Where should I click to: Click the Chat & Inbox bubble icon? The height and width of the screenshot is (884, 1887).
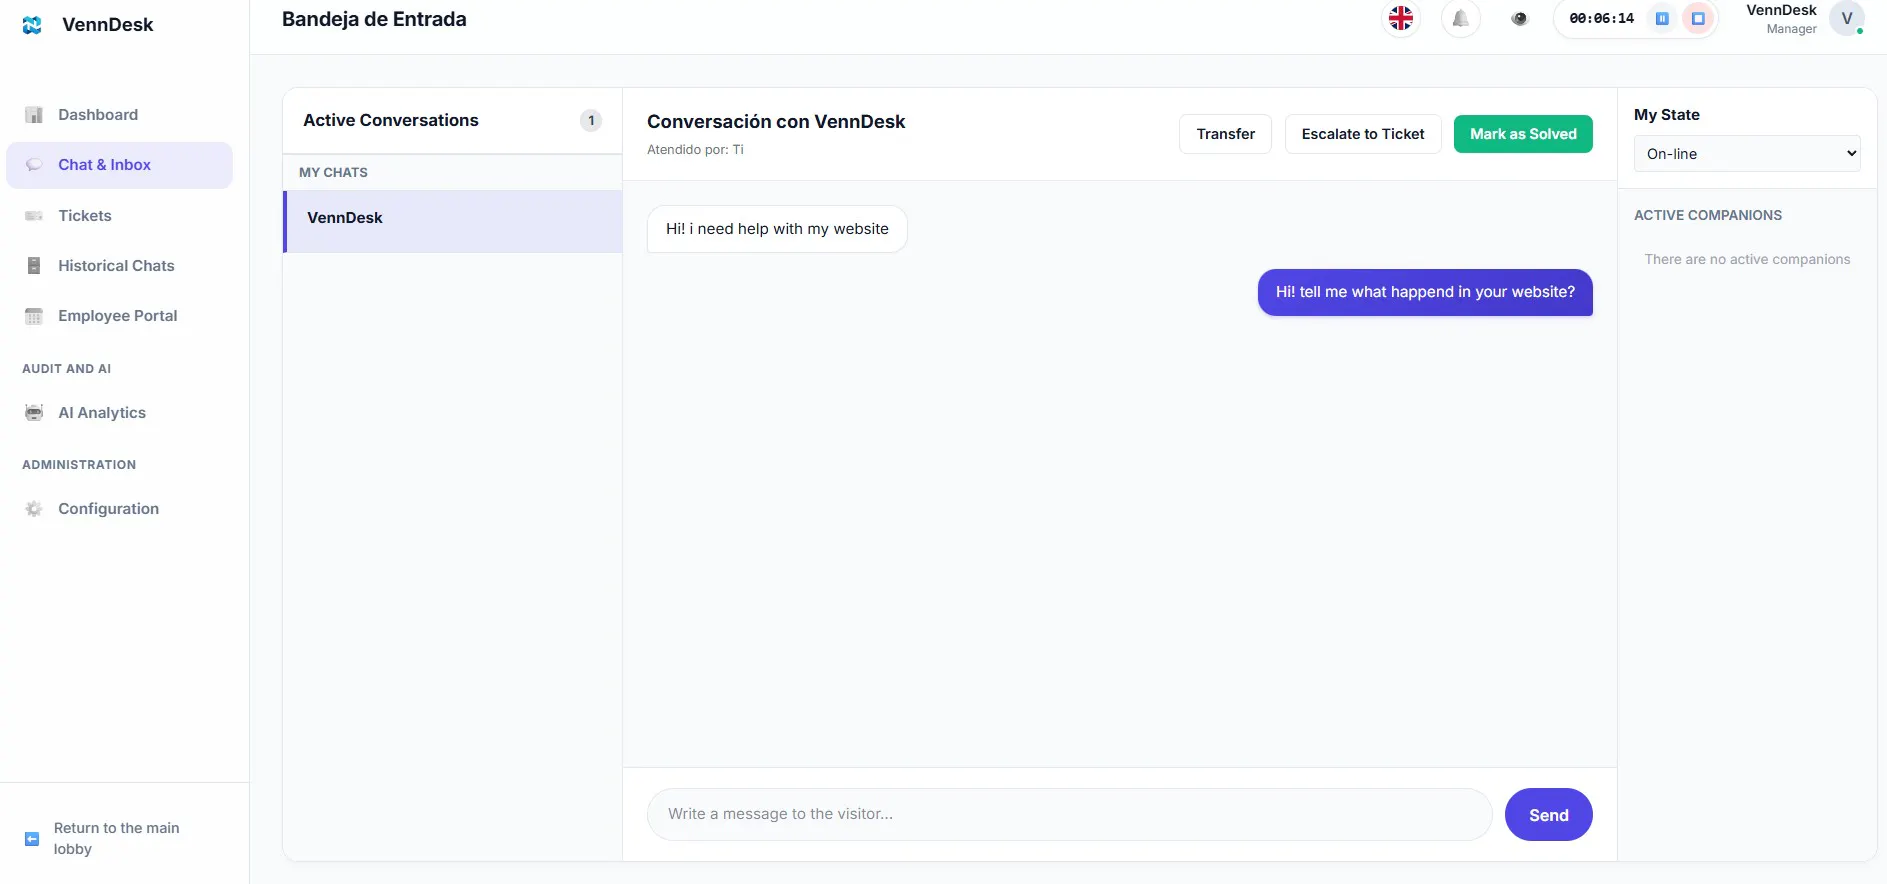(34, 165)
